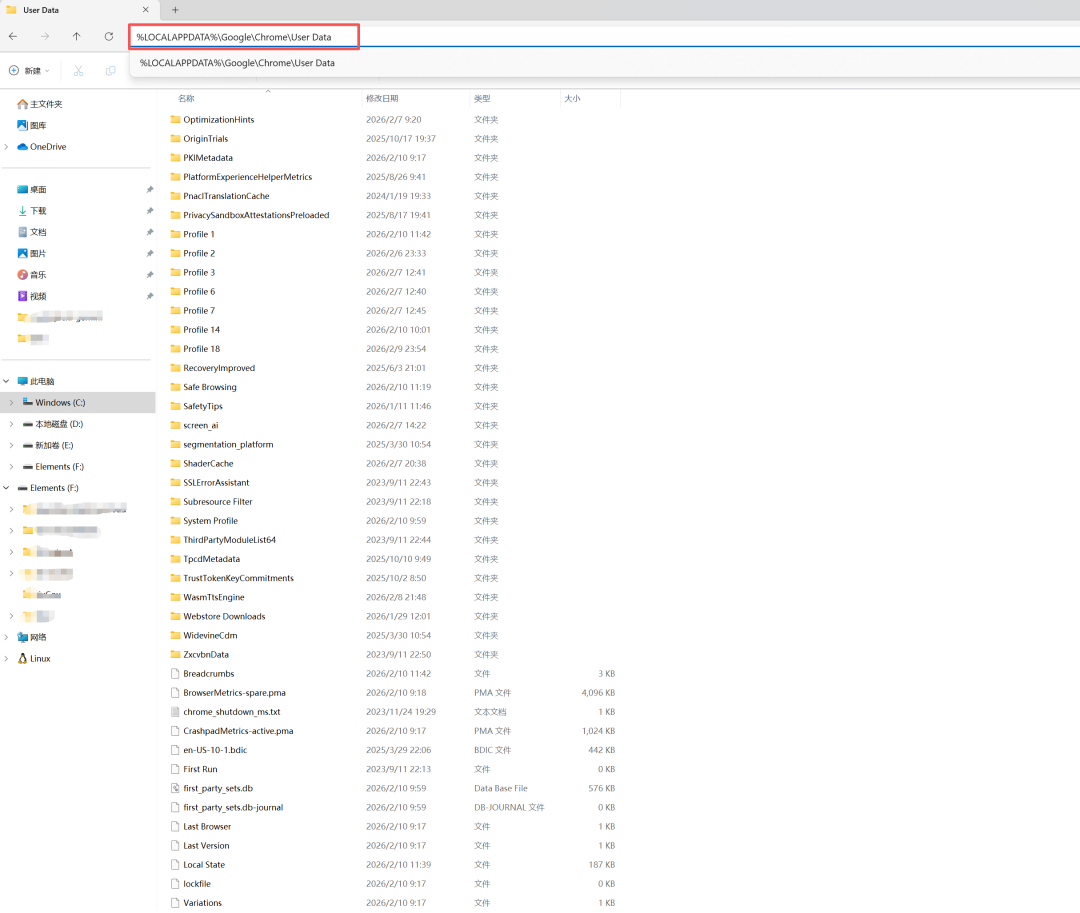Viewport: 1080px width, 913px height.
Task: Open 图库 Gallery in sidebar
Action: click(x=32, y=125)
